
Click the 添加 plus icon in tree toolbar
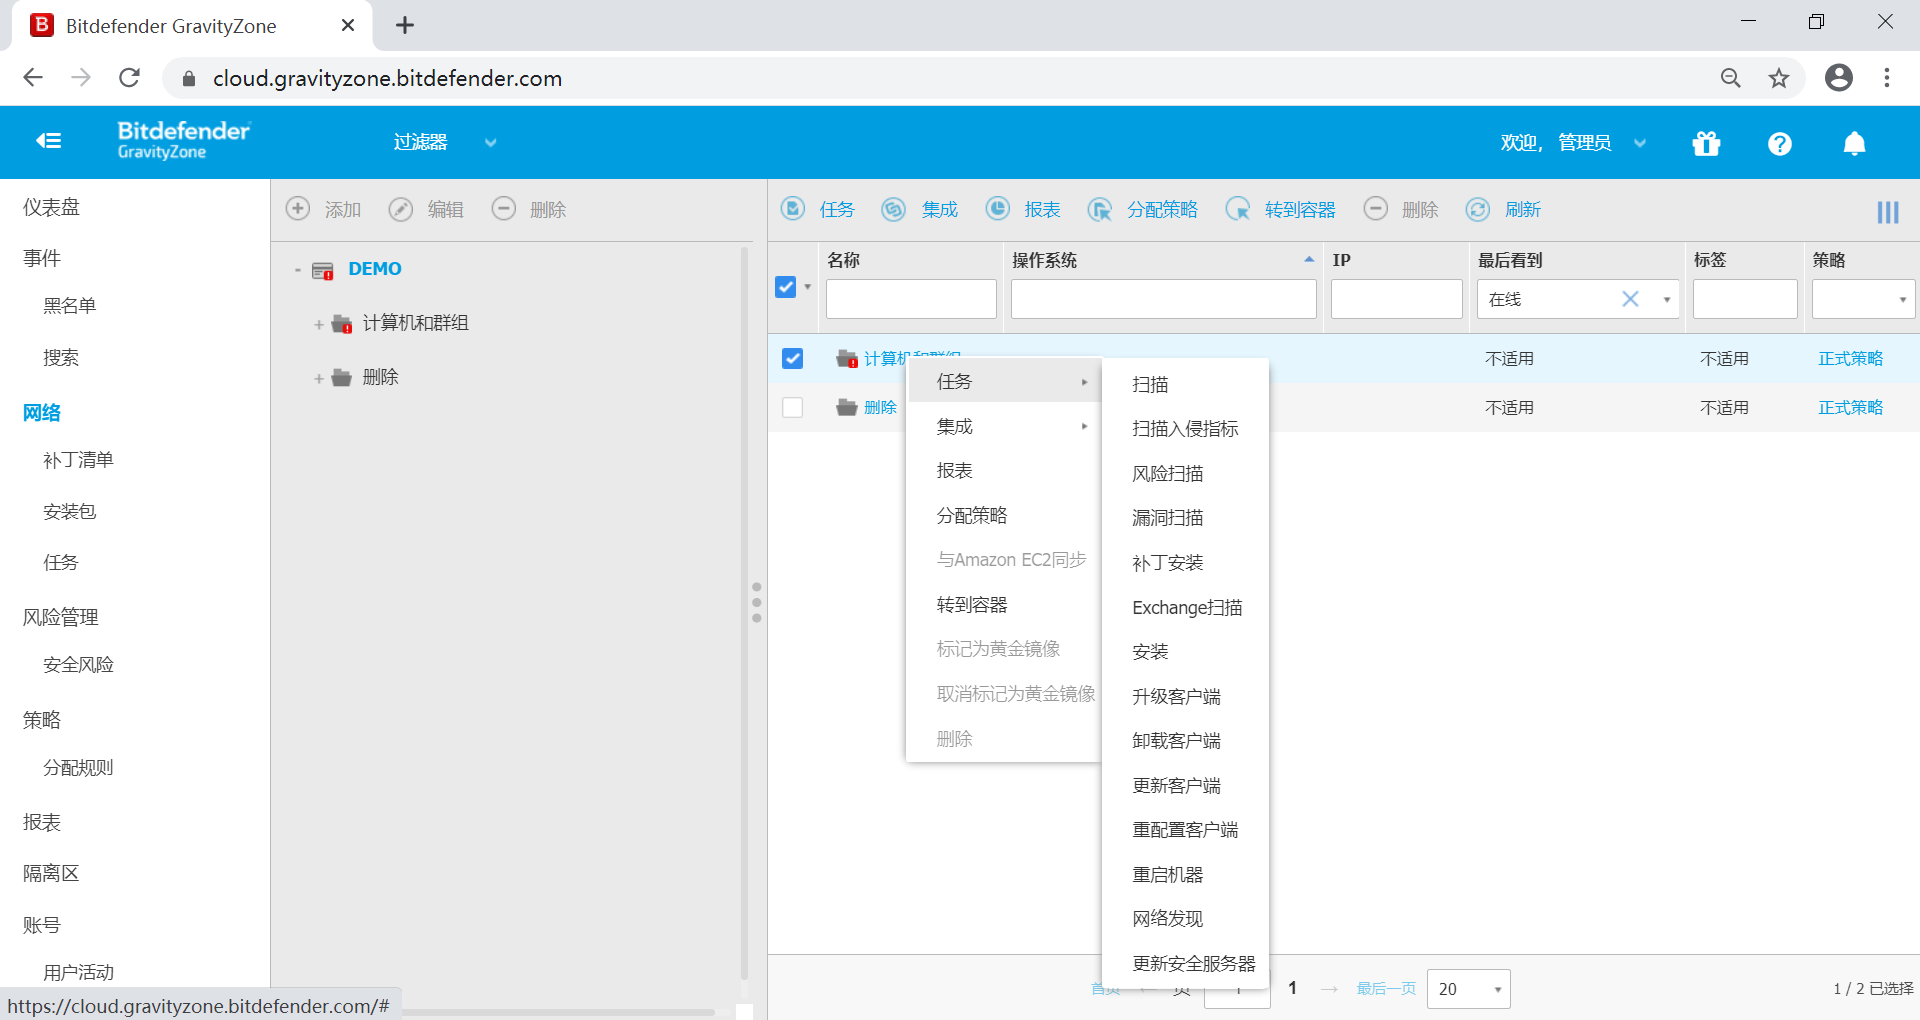point(298,209)
